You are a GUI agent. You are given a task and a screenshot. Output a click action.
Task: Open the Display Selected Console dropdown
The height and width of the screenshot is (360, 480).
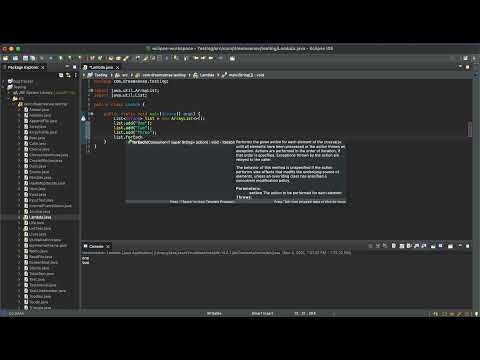(441, 246)
